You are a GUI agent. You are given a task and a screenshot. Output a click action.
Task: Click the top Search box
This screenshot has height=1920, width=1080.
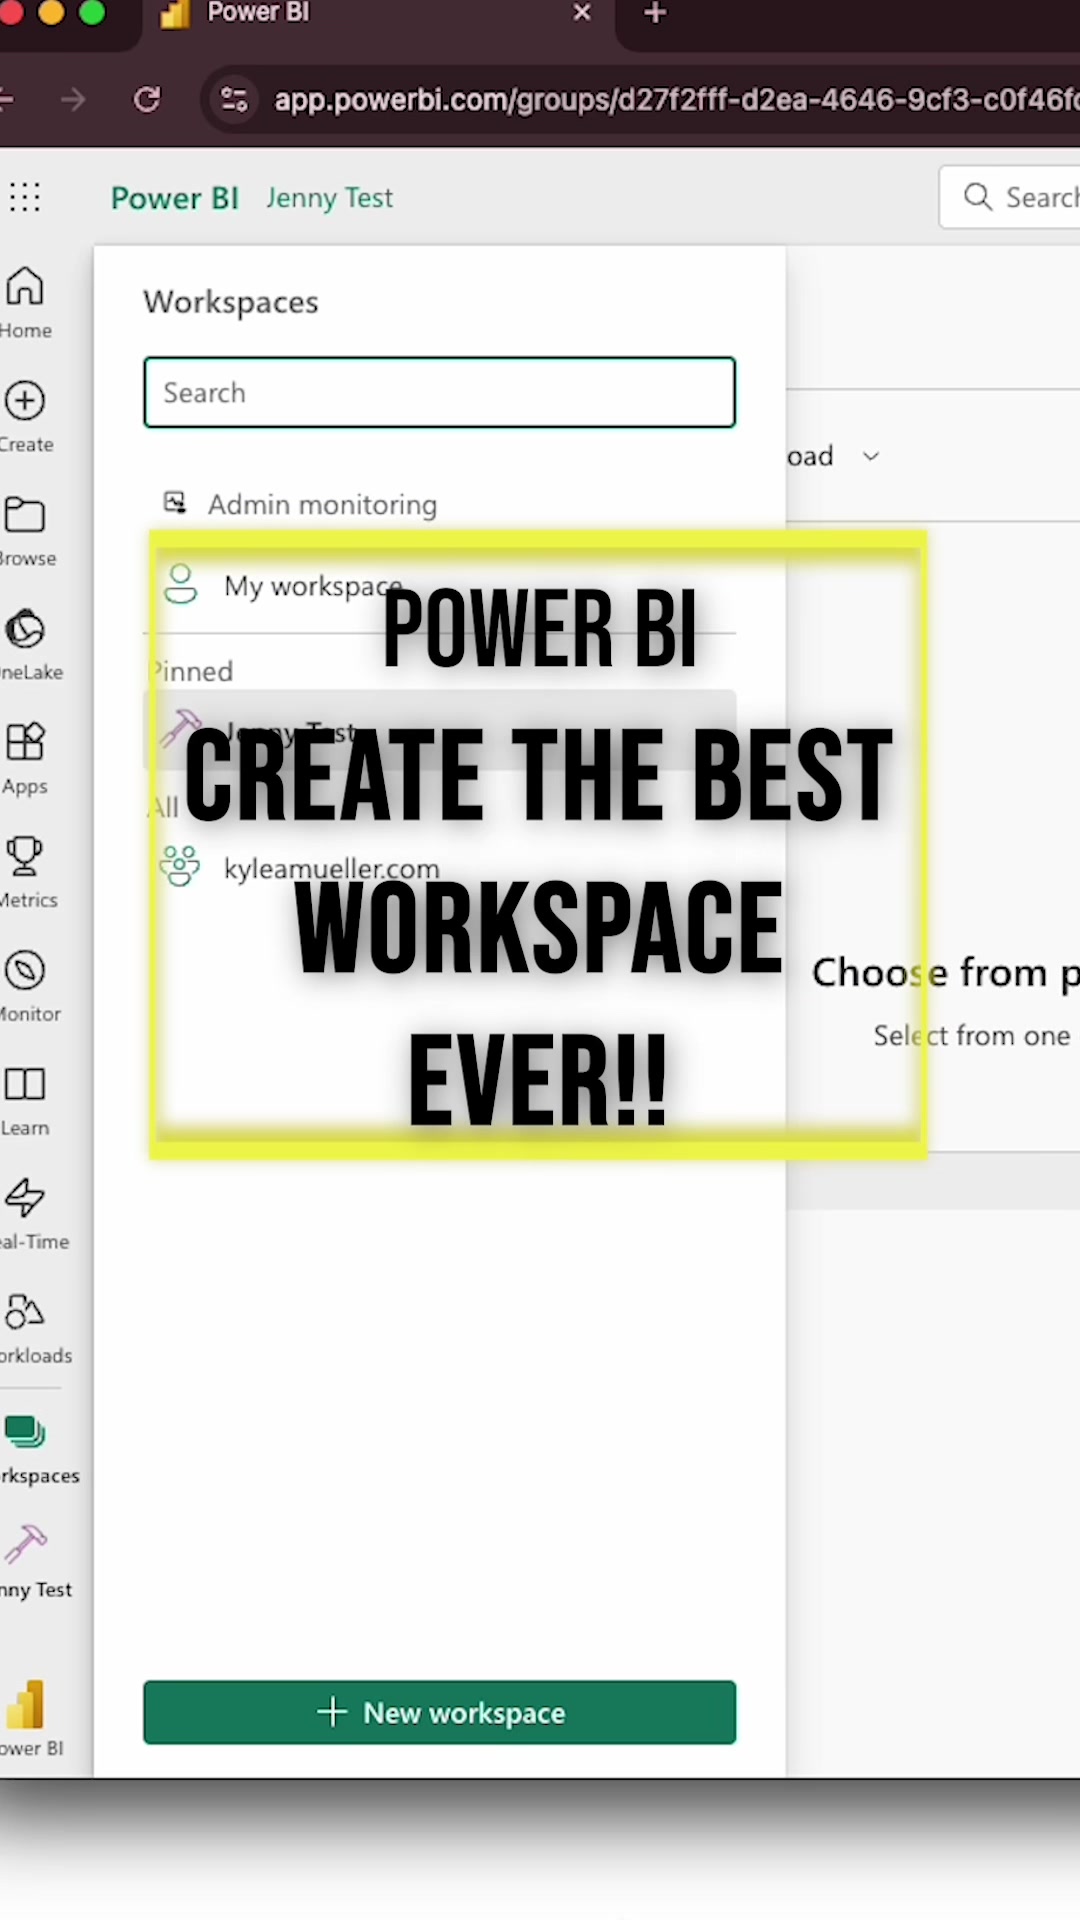(x=1010, y=197)
